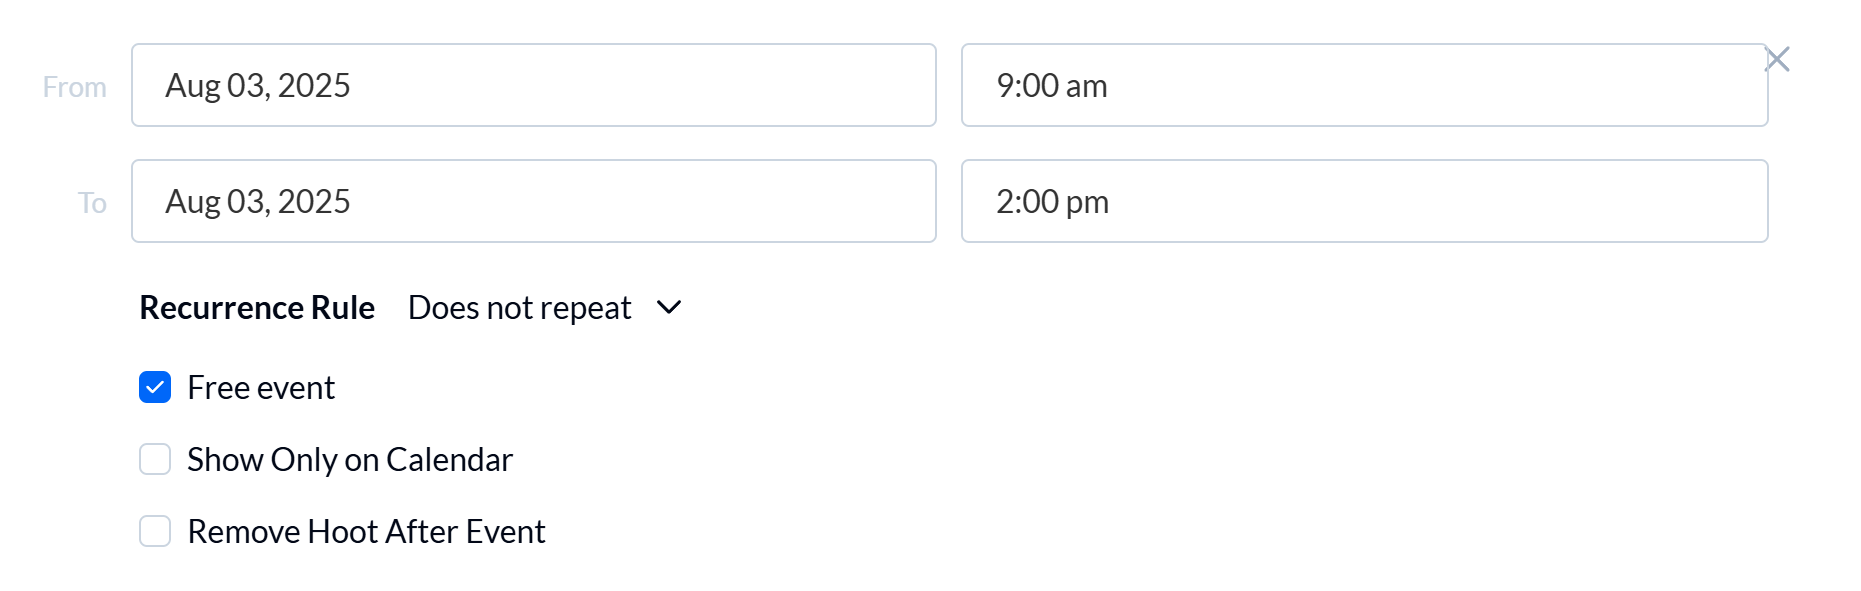Viewport: 1861px width, 591px height.
Task: Click the Recurrence Rule heading
Action: point(257,307)
